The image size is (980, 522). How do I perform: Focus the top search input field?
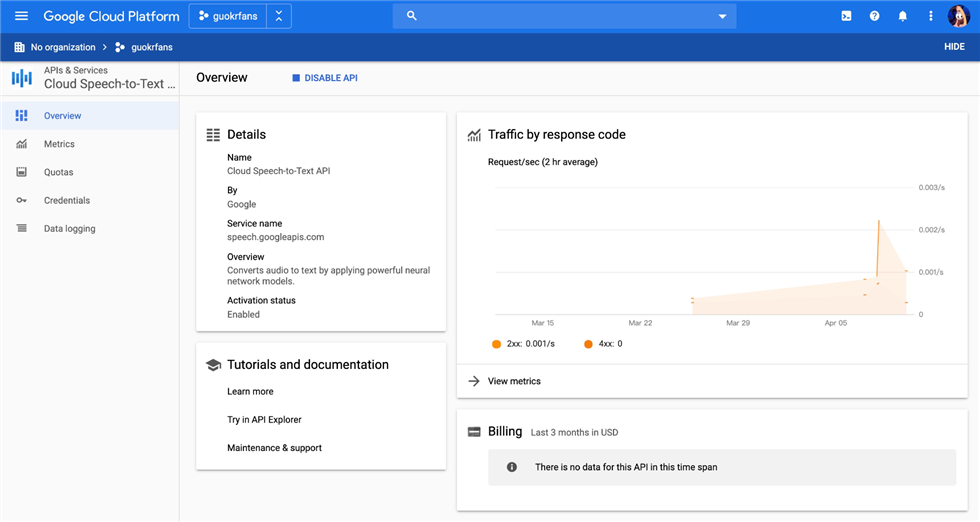564,16
